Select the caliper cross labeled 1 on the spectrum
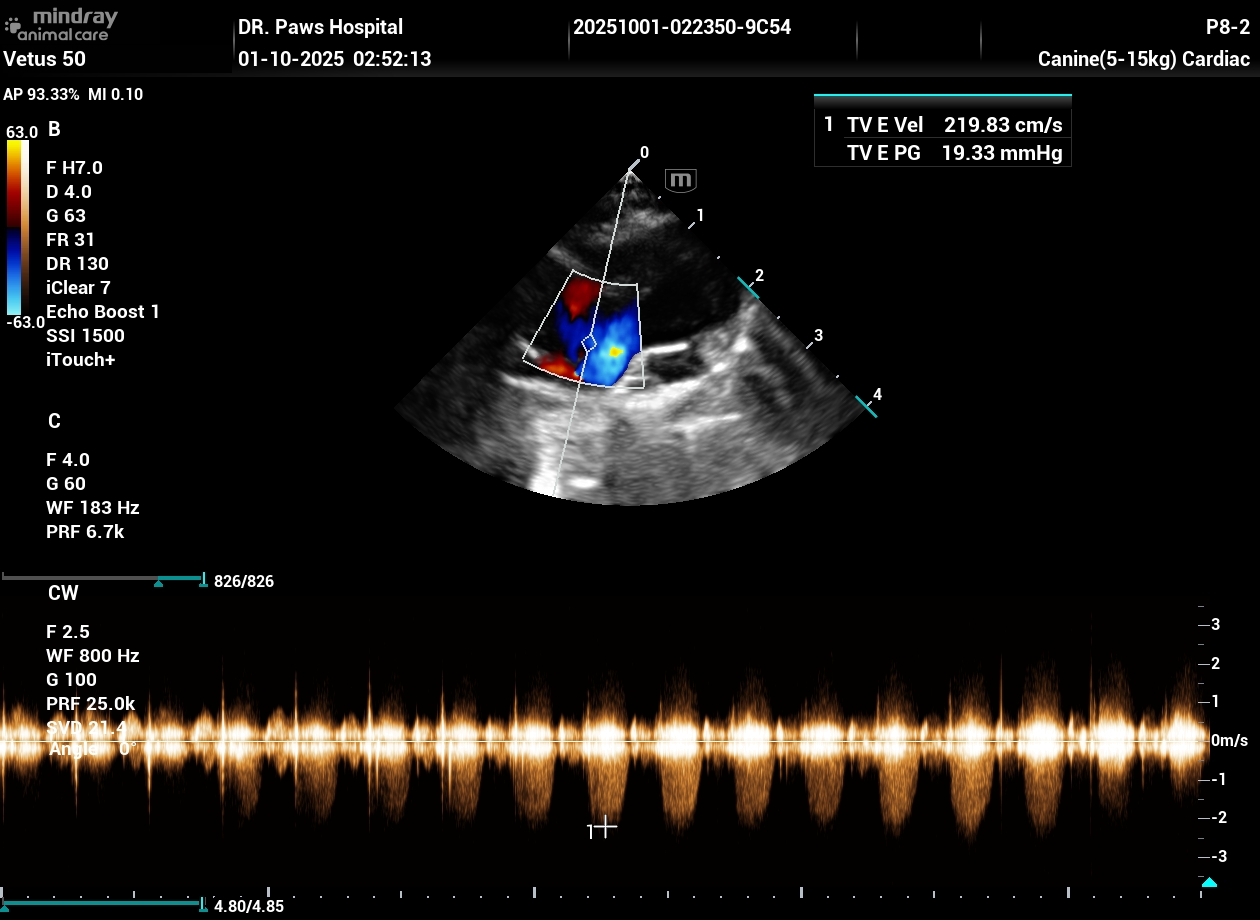 pyautogui.click(x=606, y=827)
